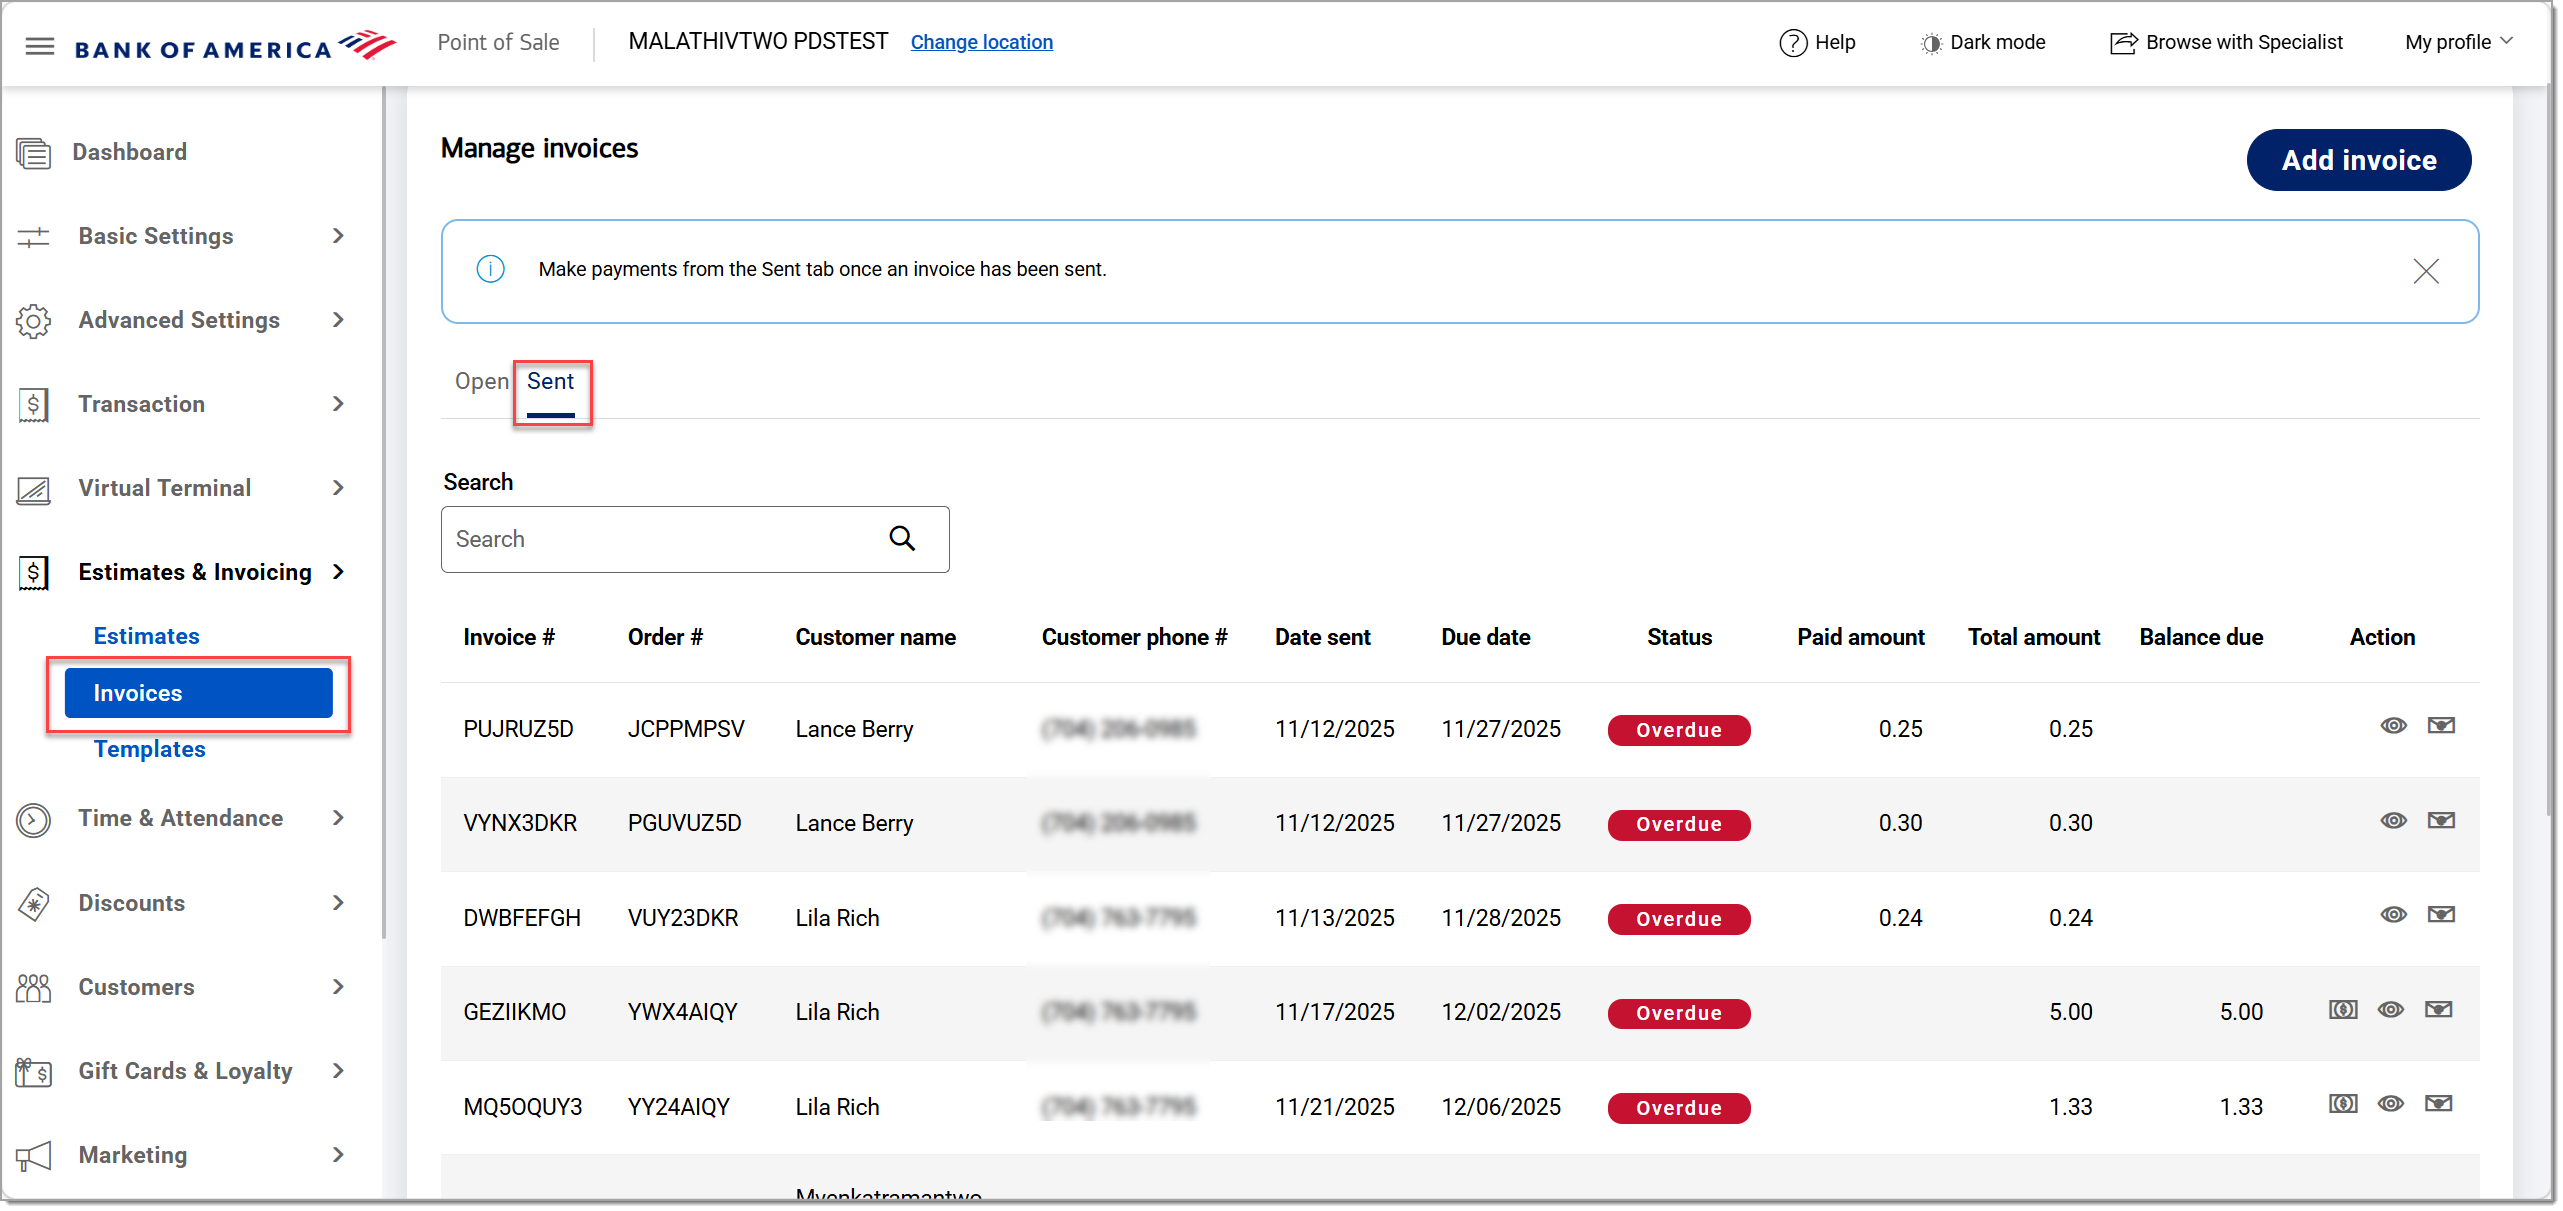Expand the Discounts chevron
This screenshot has height=1211, width=2563.
(x=338, y=903)
